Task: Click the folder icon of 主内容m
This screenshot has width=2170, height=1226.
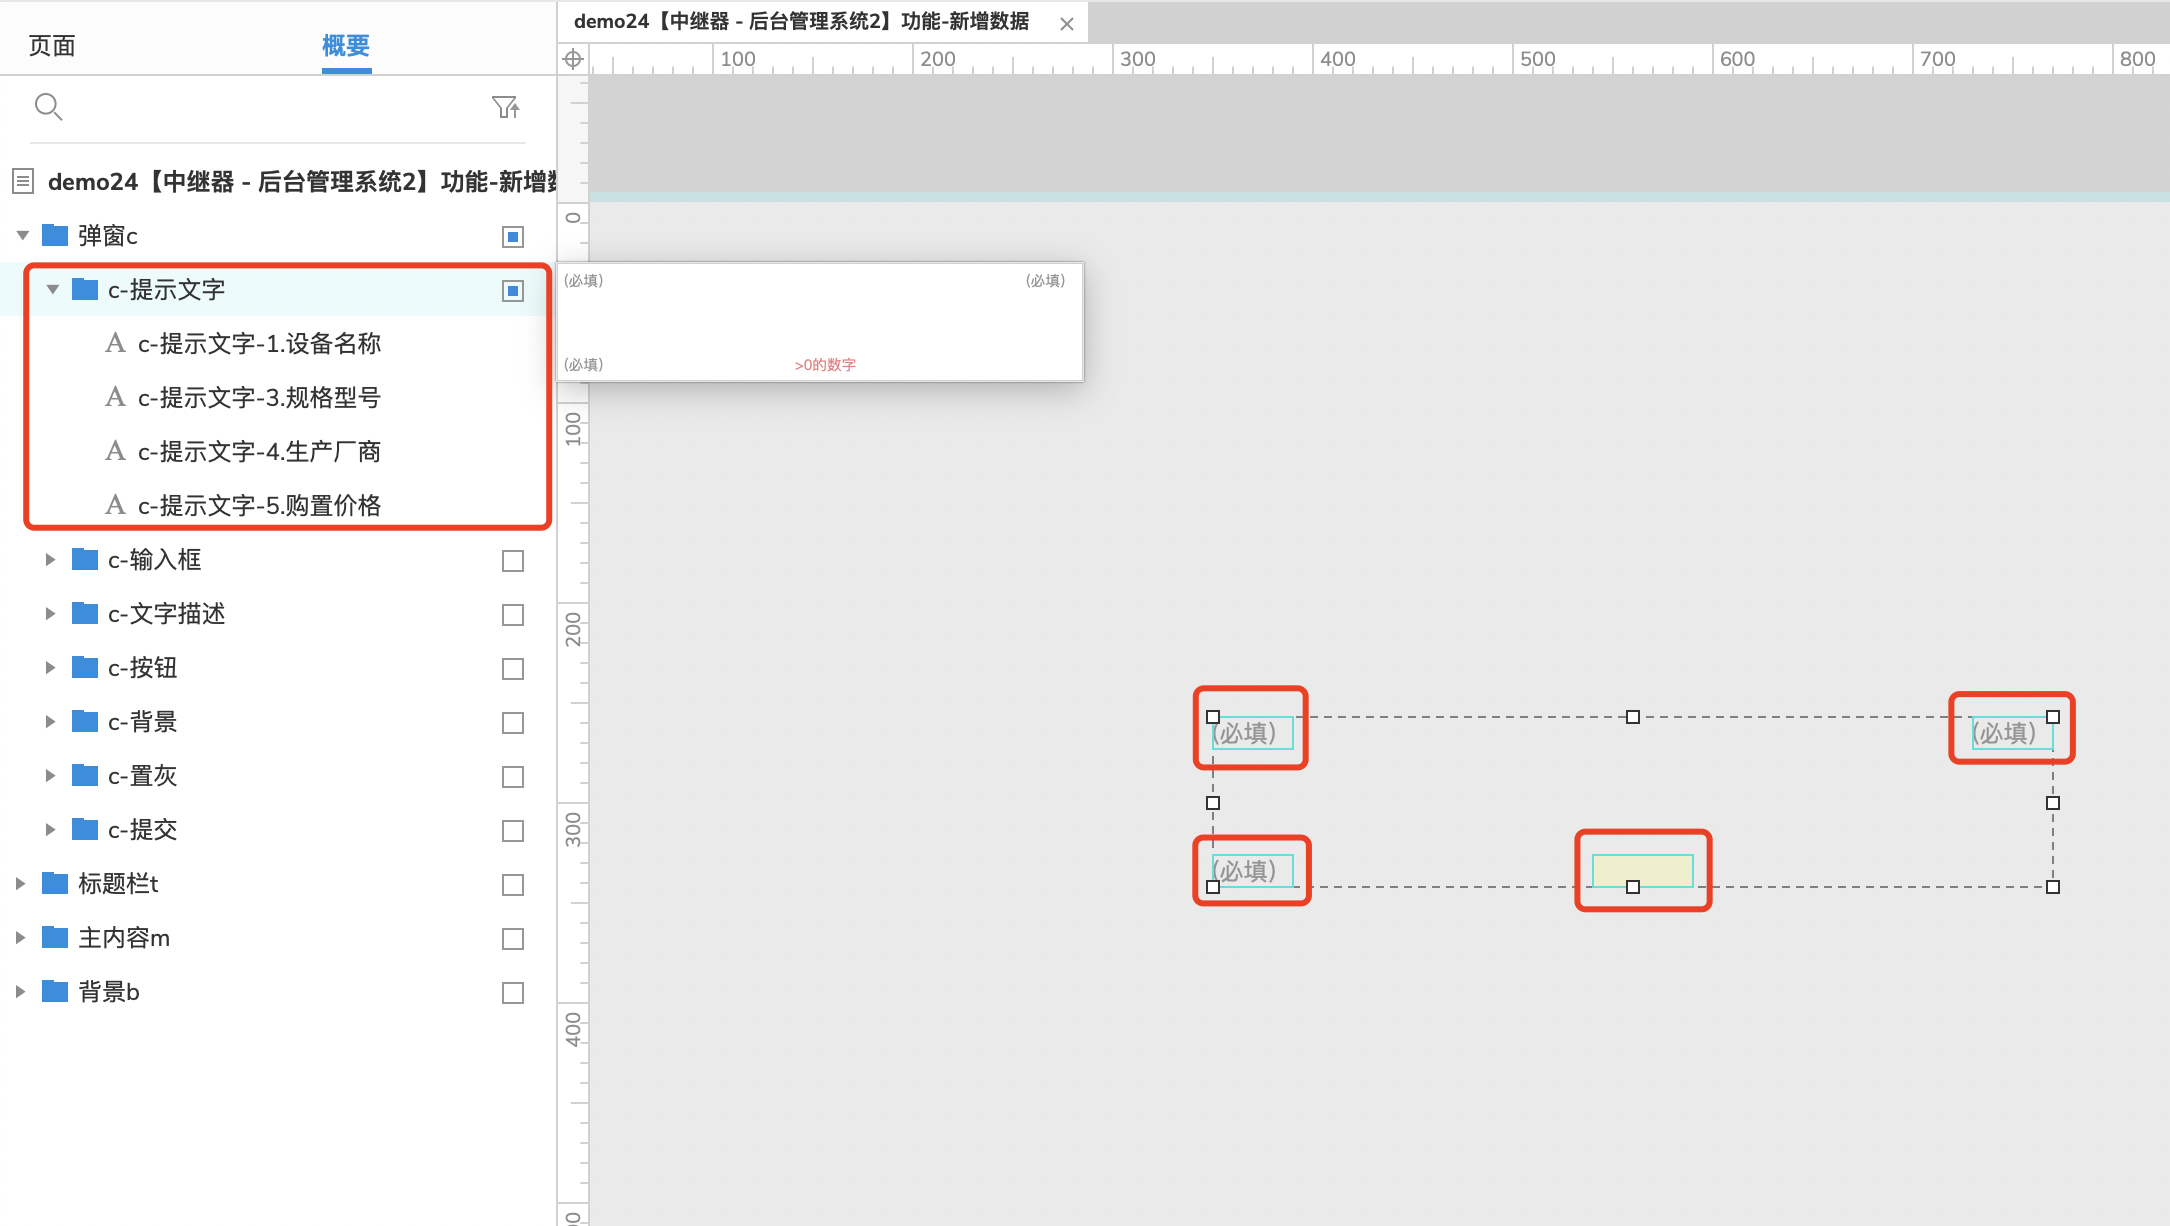Action: coord(55,937)
